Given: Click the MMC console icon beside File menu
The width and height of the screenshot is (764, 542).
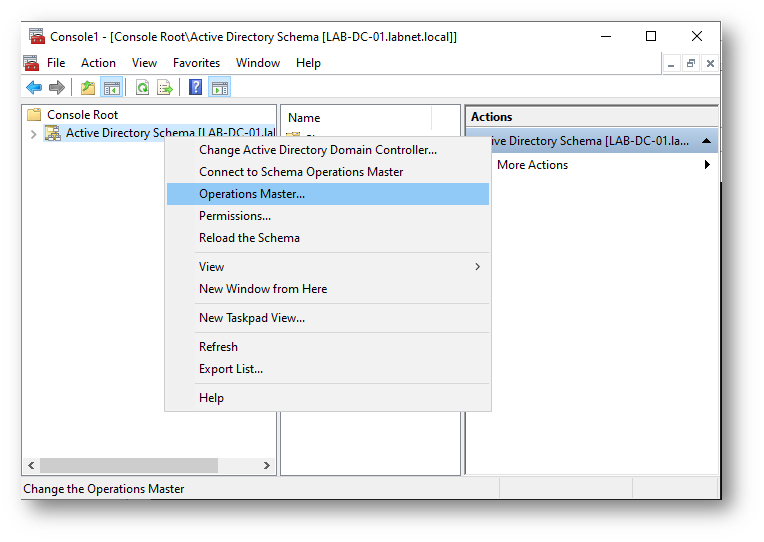Looking at the screenshot, I should tap(31, 63).
